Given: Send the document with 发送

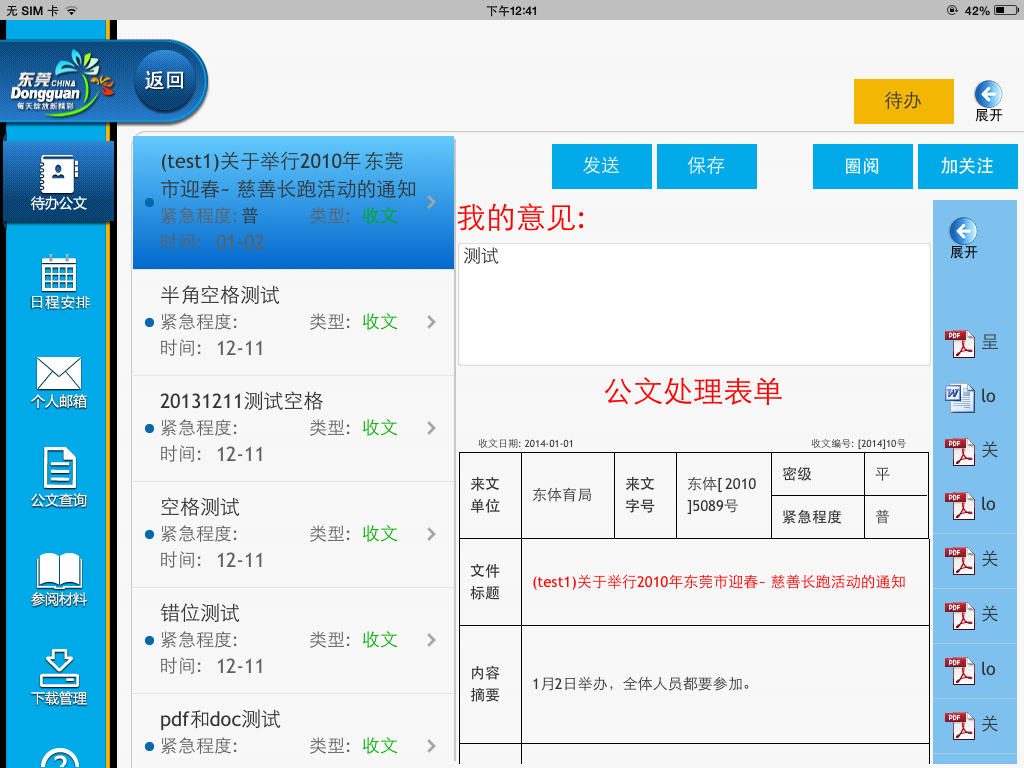Looking at the screenshot, I should [601, 166].
